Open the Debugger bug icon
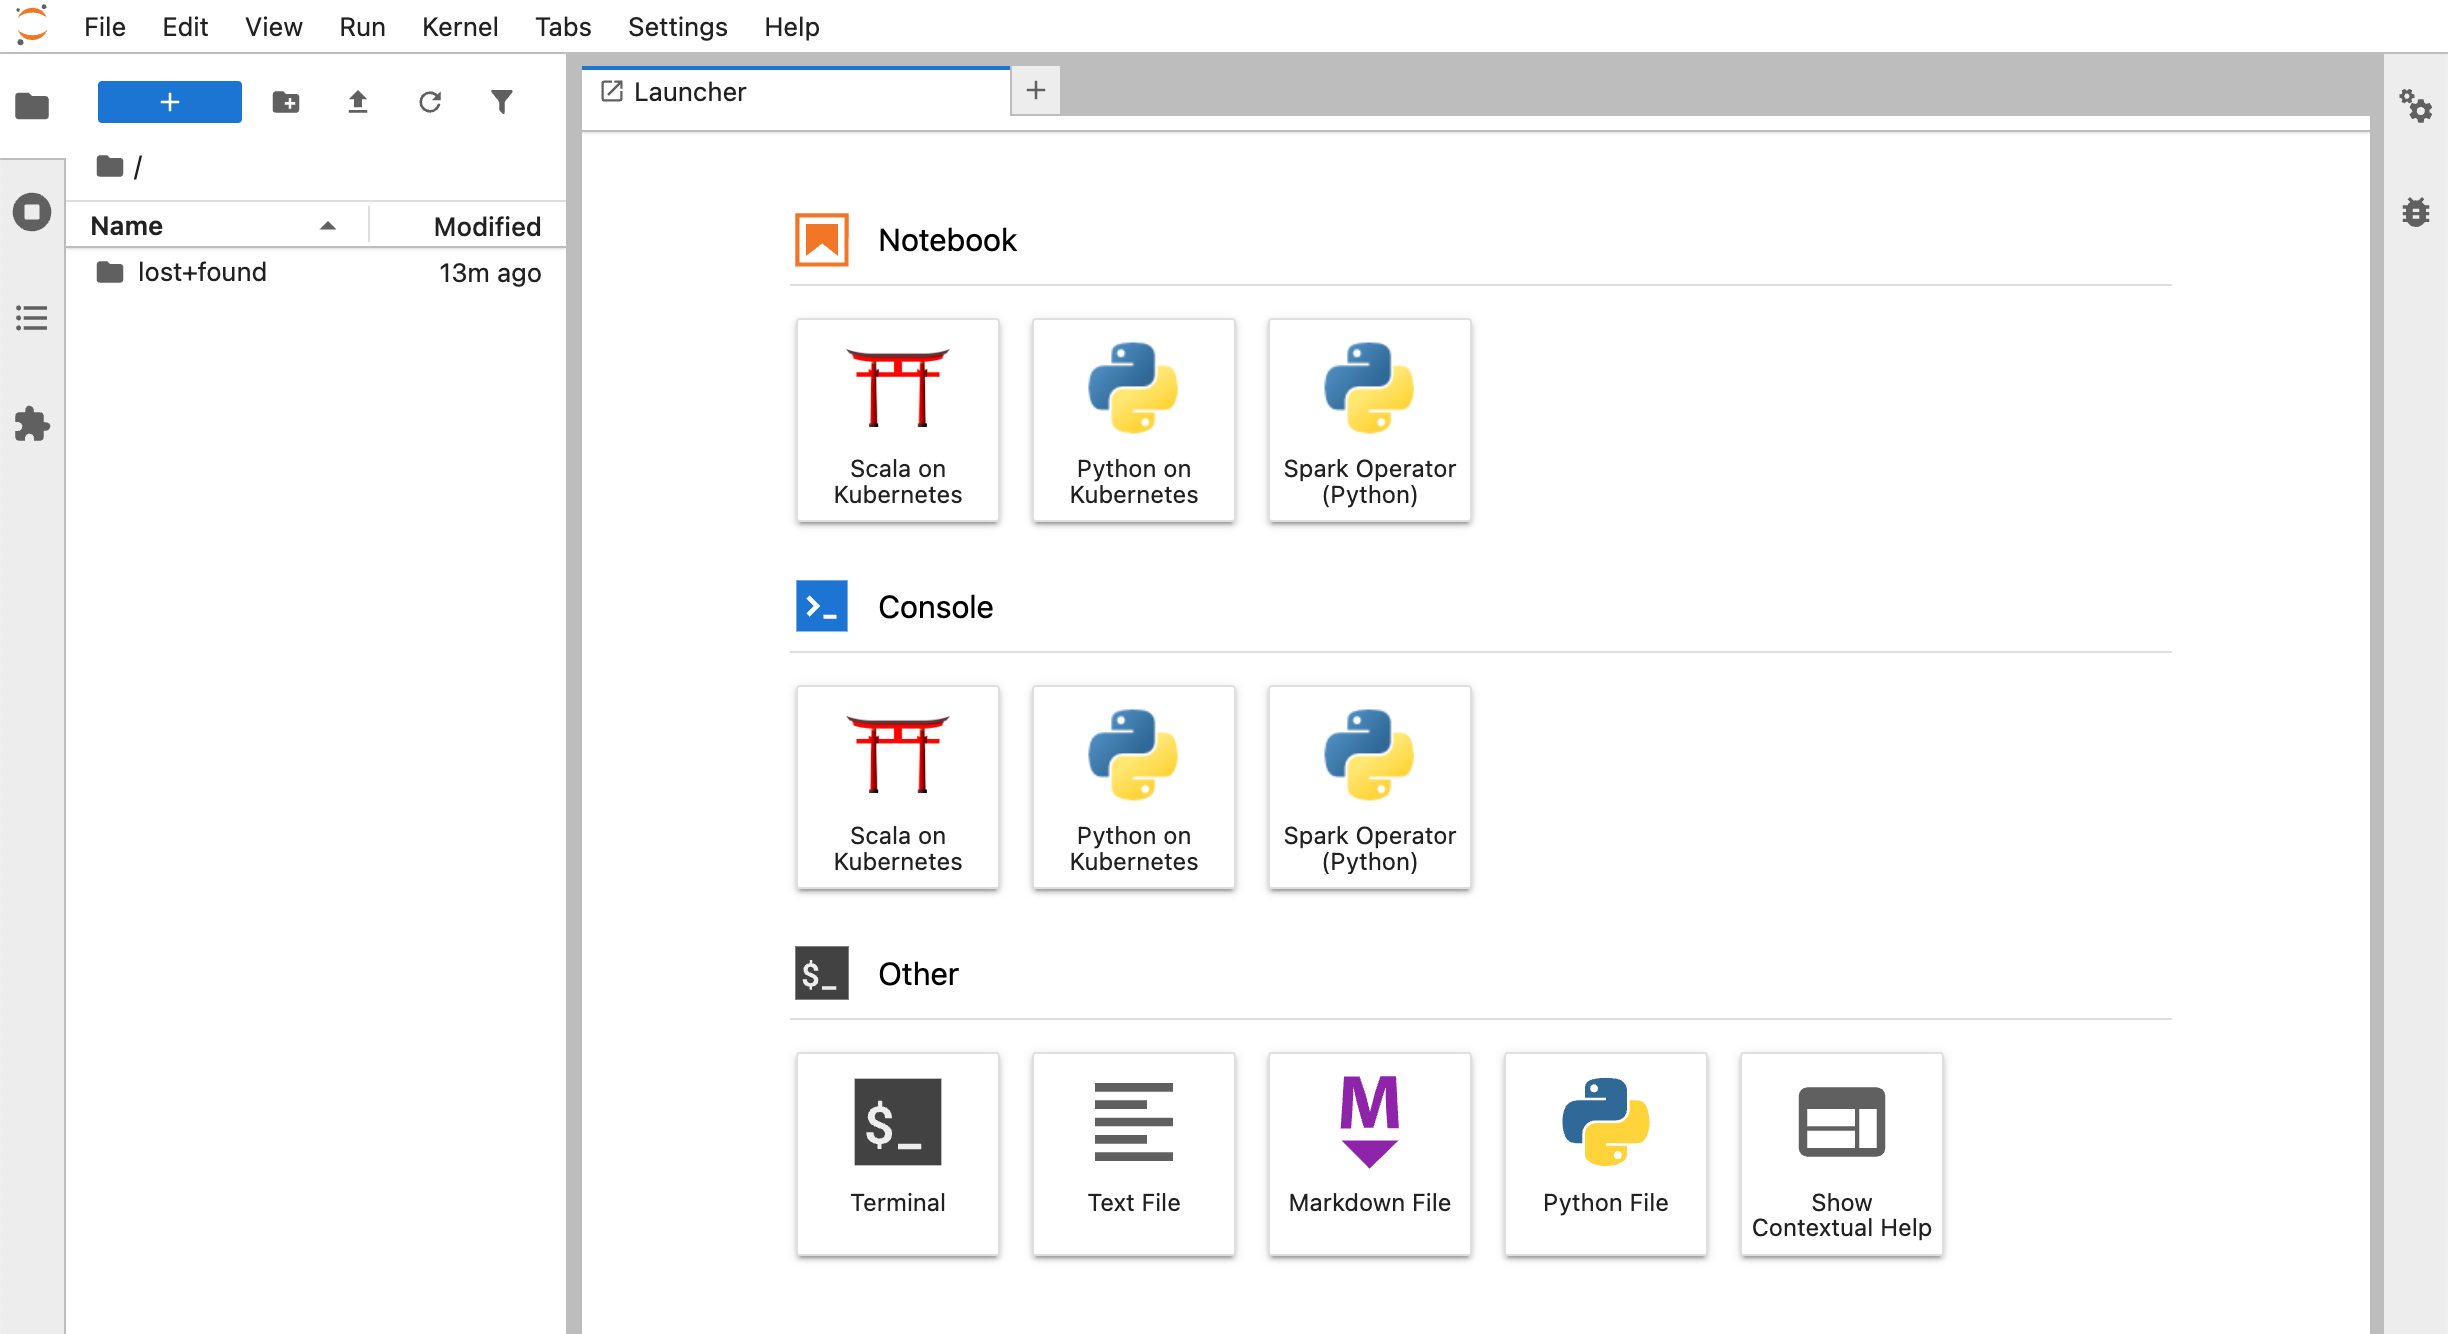 pyautogui.click(x=2415, y=212)
